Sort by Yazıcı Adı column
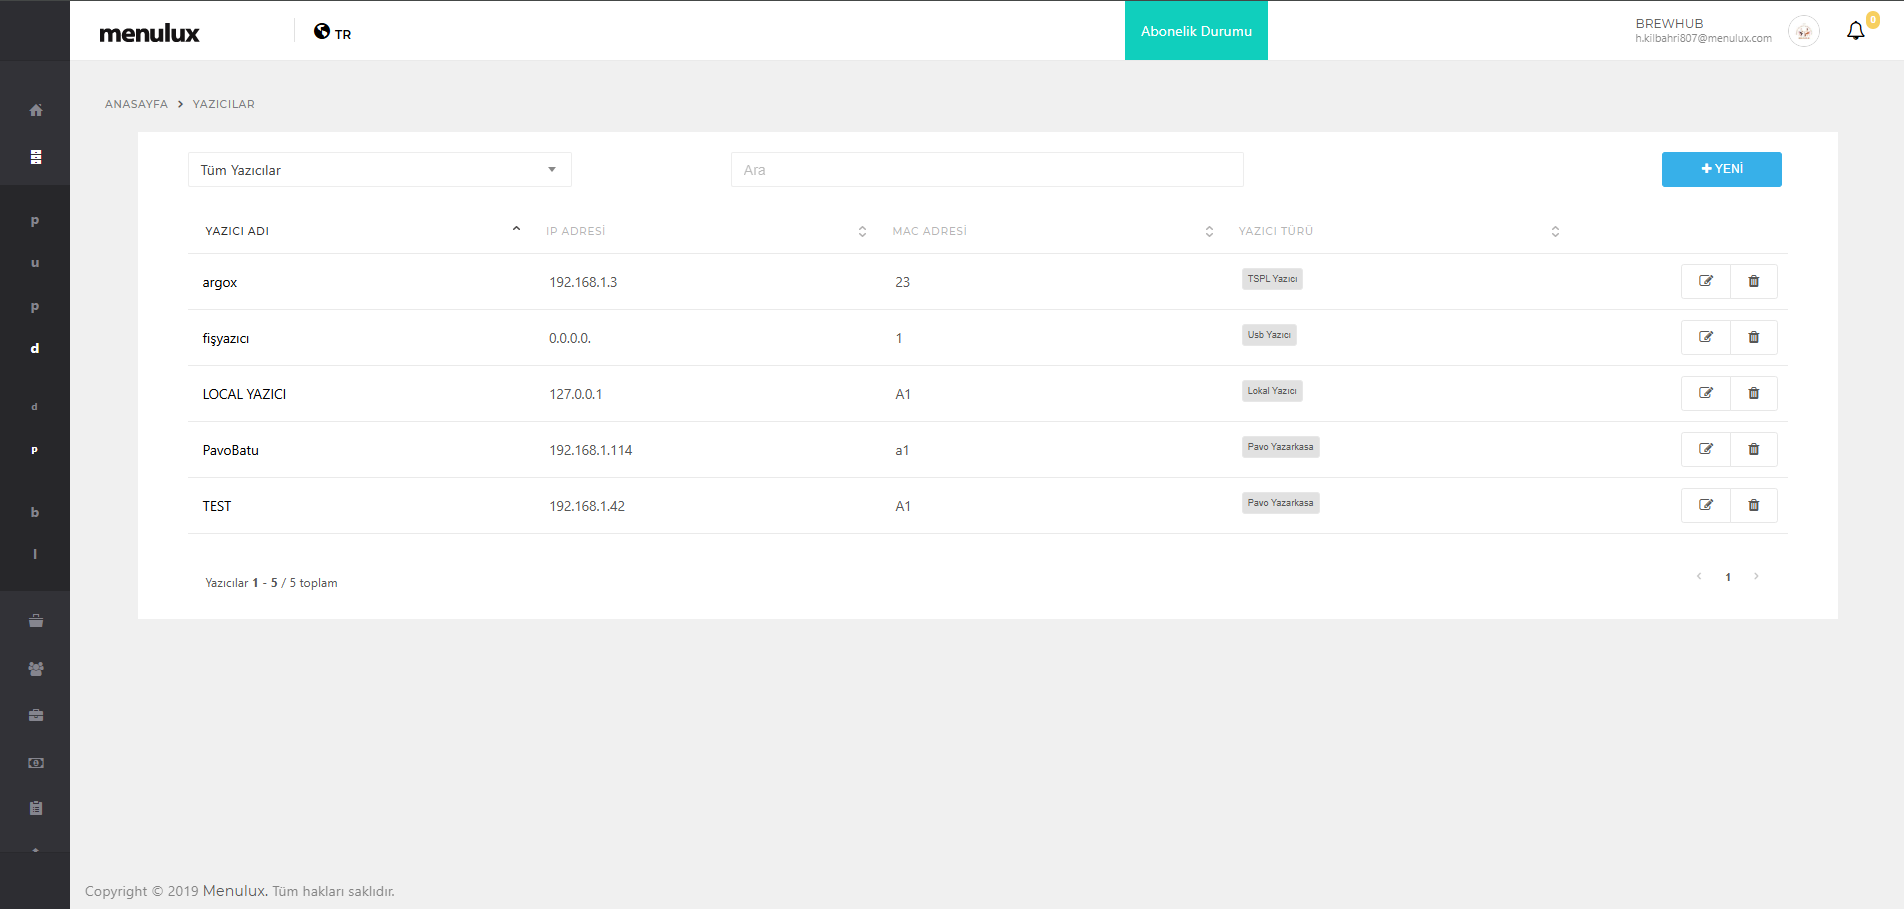The width and height of the screenshot is (1904, 909). 238,231
